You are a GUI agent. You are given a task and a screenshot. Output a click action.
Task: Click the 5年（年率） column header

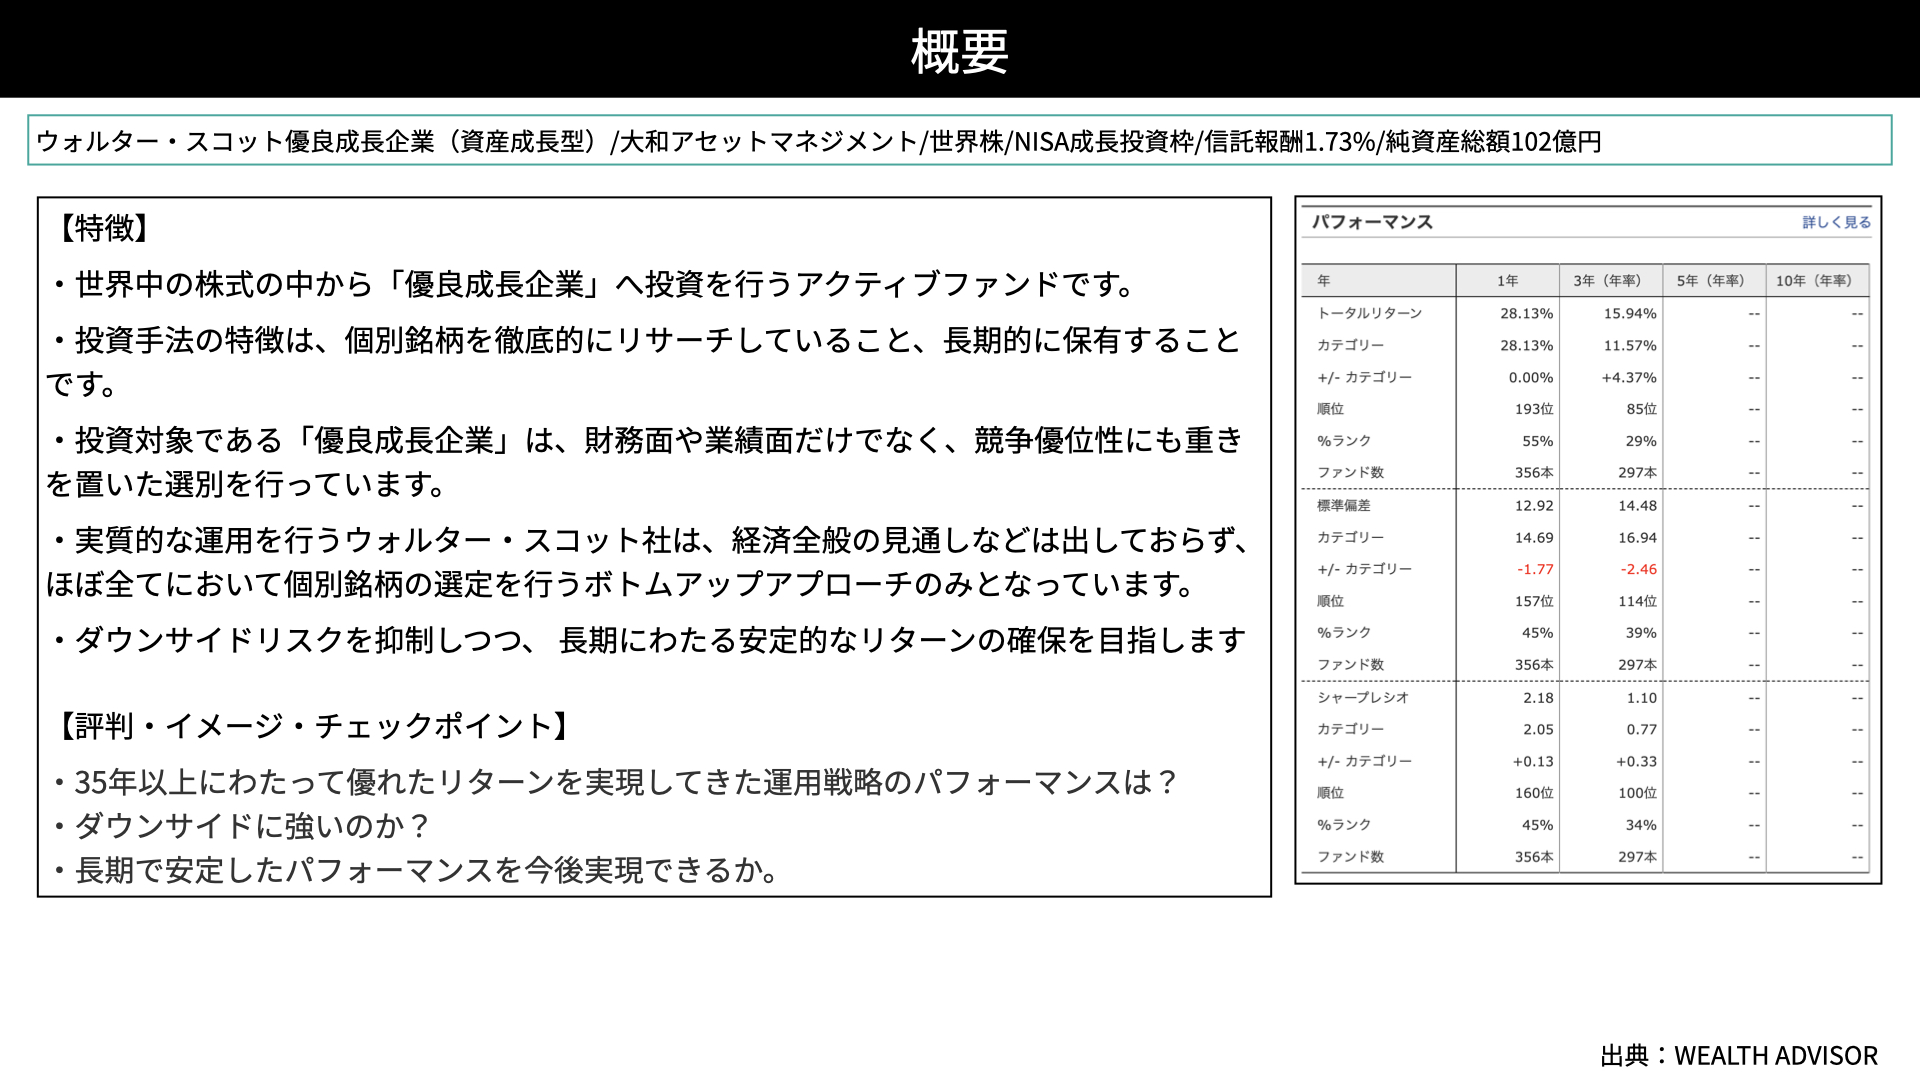tap(1713, 281)
